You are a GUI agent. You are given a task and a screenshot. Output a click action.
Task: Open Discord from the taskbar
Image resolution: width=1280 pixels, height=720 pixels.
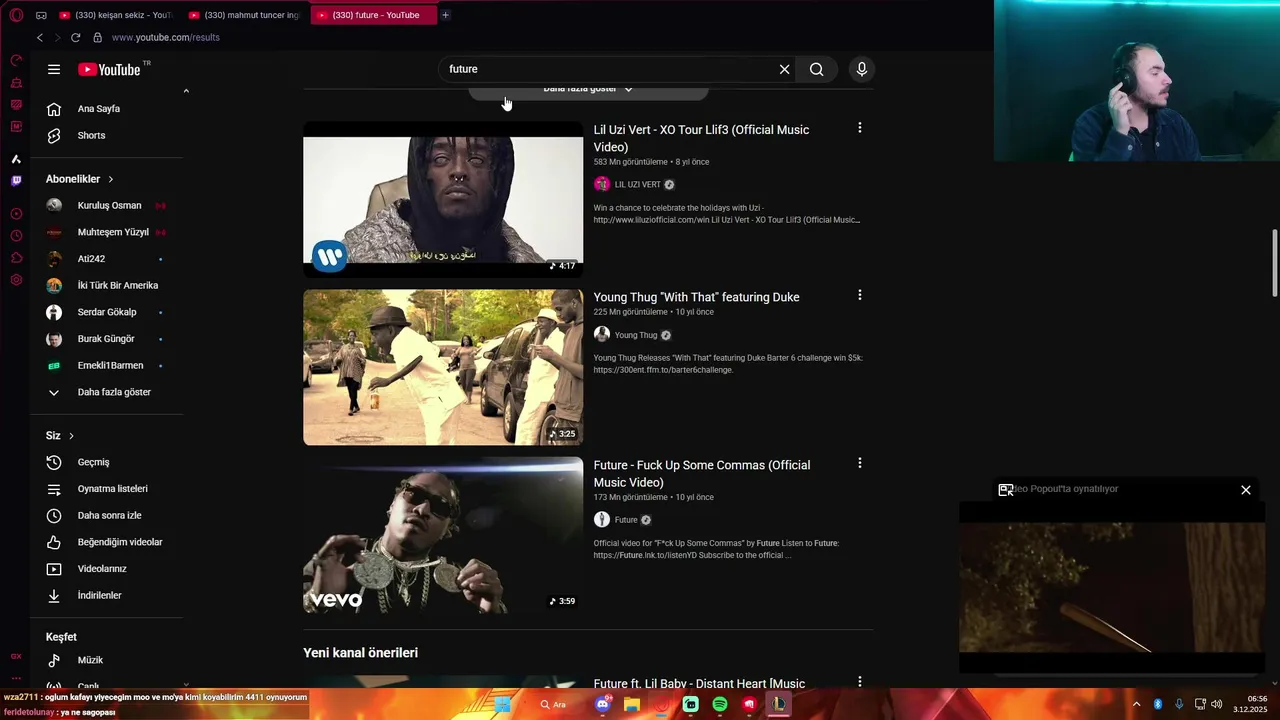tap(603, 704)
